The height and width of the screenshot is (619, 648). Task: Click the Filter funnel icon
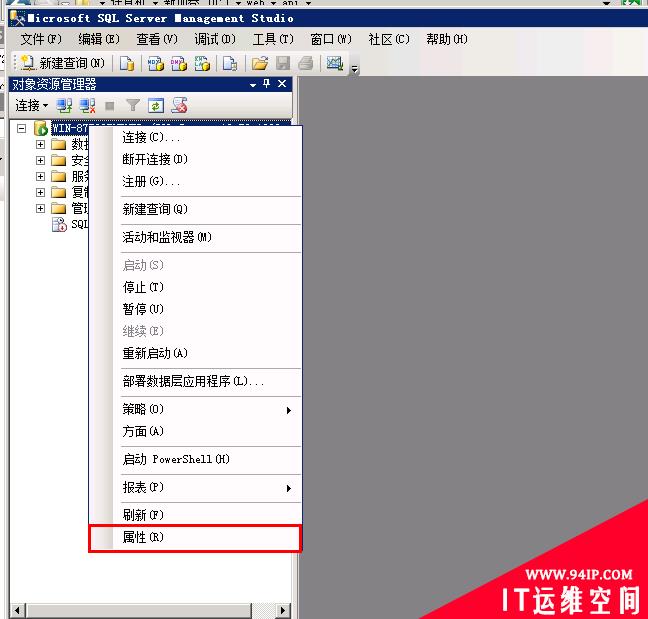tap(133, 106)
